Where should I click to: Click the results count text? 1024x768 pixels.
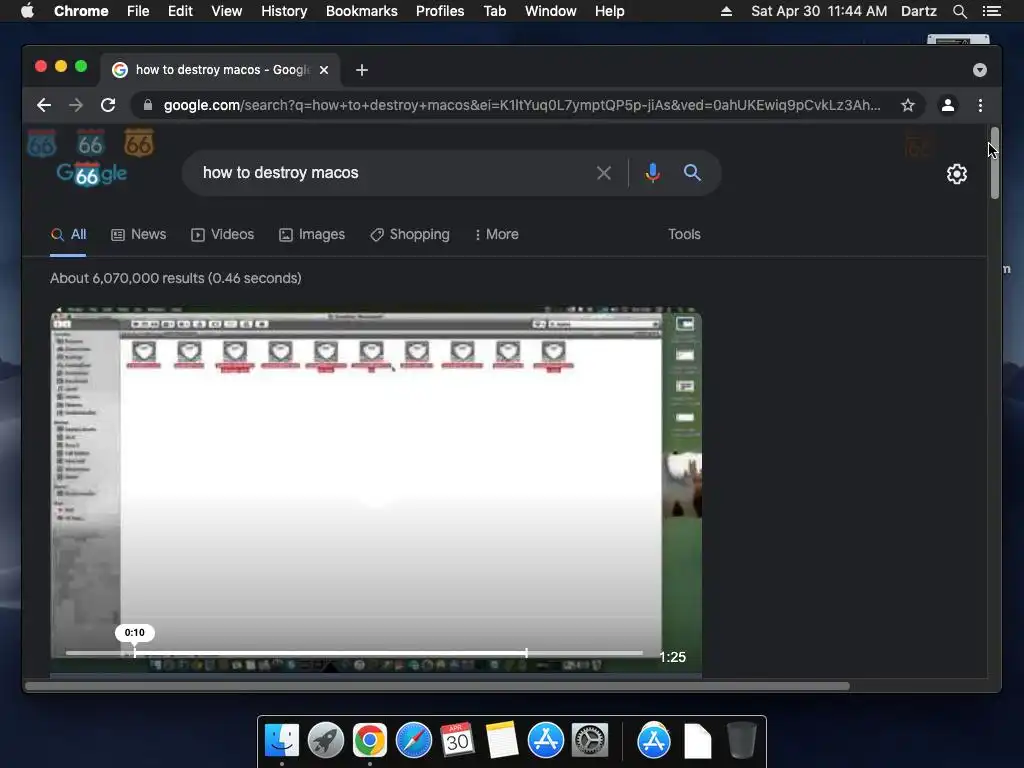click(176, 278)
